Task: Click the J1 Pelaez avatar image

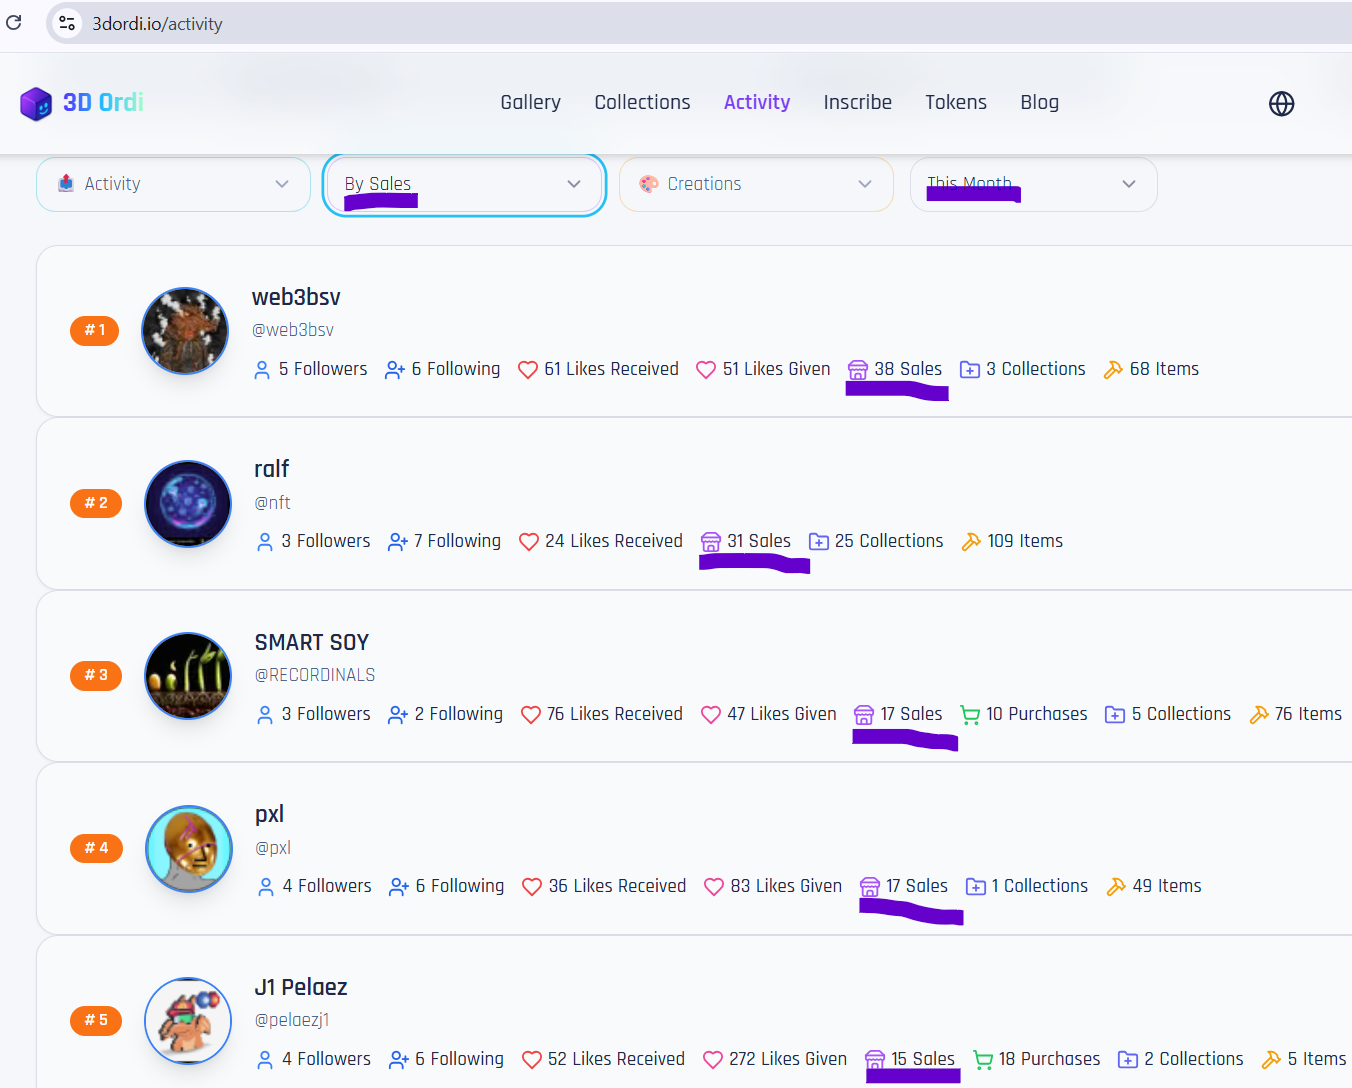Action: (x=188, y=1021)
